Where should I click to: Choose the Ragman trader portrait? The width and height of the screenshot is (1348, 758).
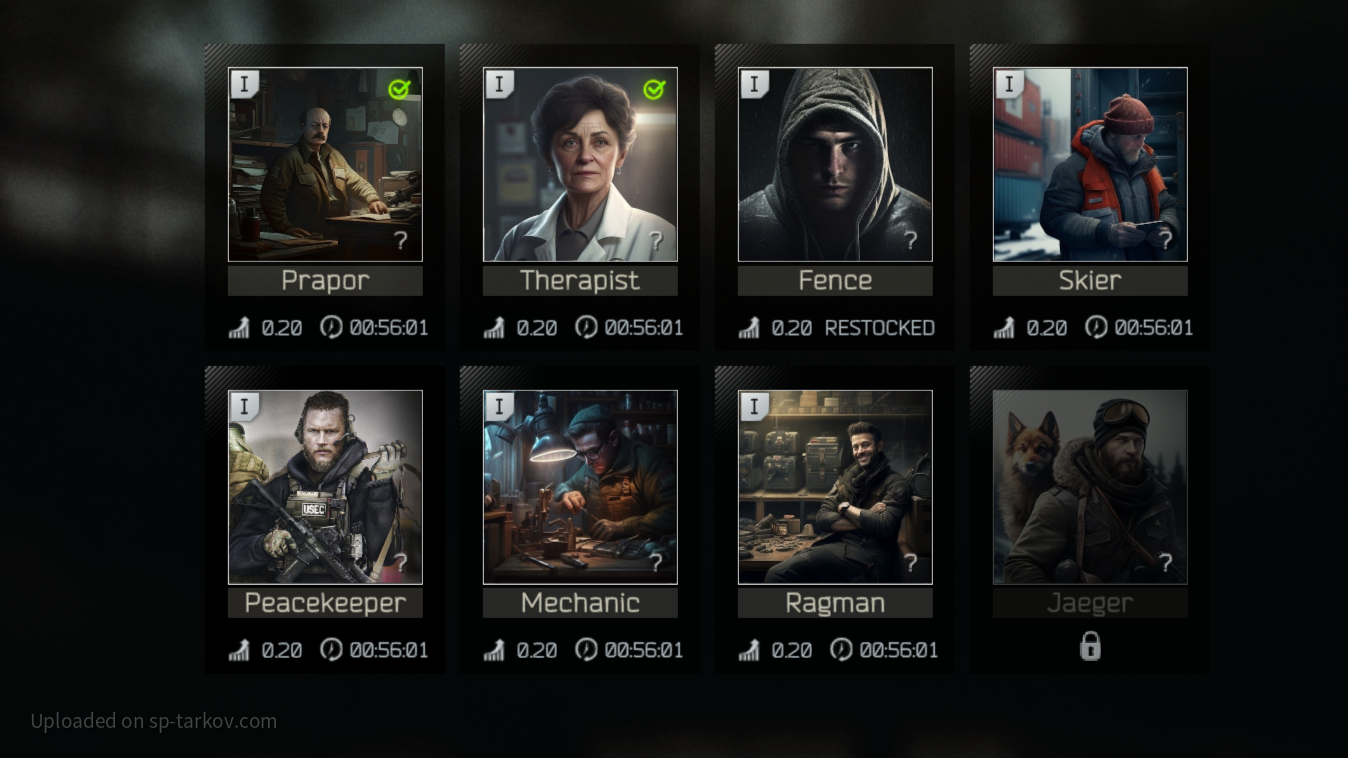(835, 487)
